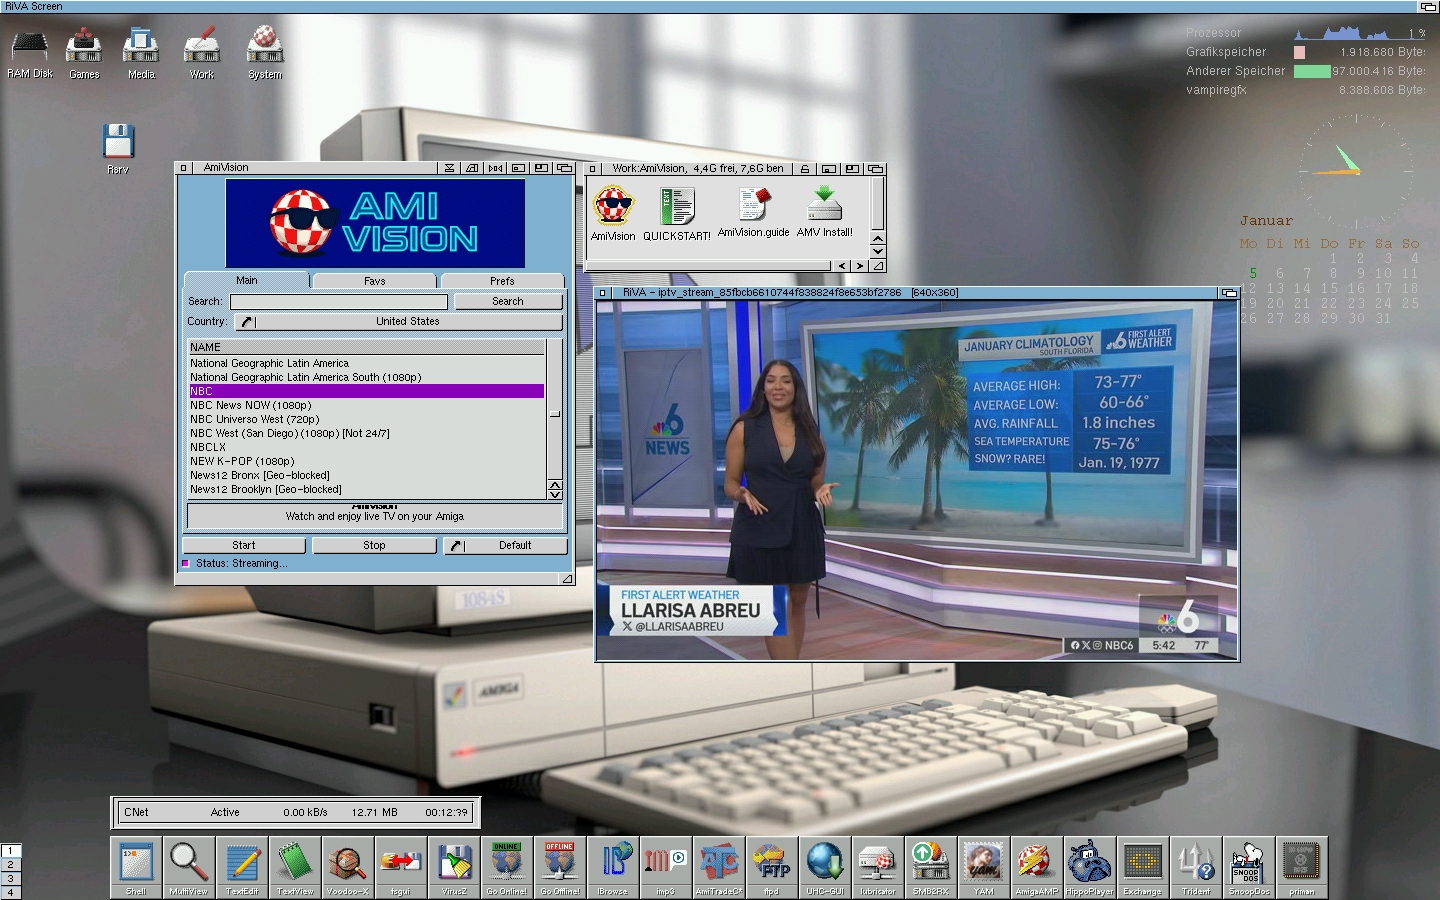Viewport: 1440px width, 900px height.
Task: Click the up arrow in the Work:AmiVision window scrollbar
Action: coord(877,239)
